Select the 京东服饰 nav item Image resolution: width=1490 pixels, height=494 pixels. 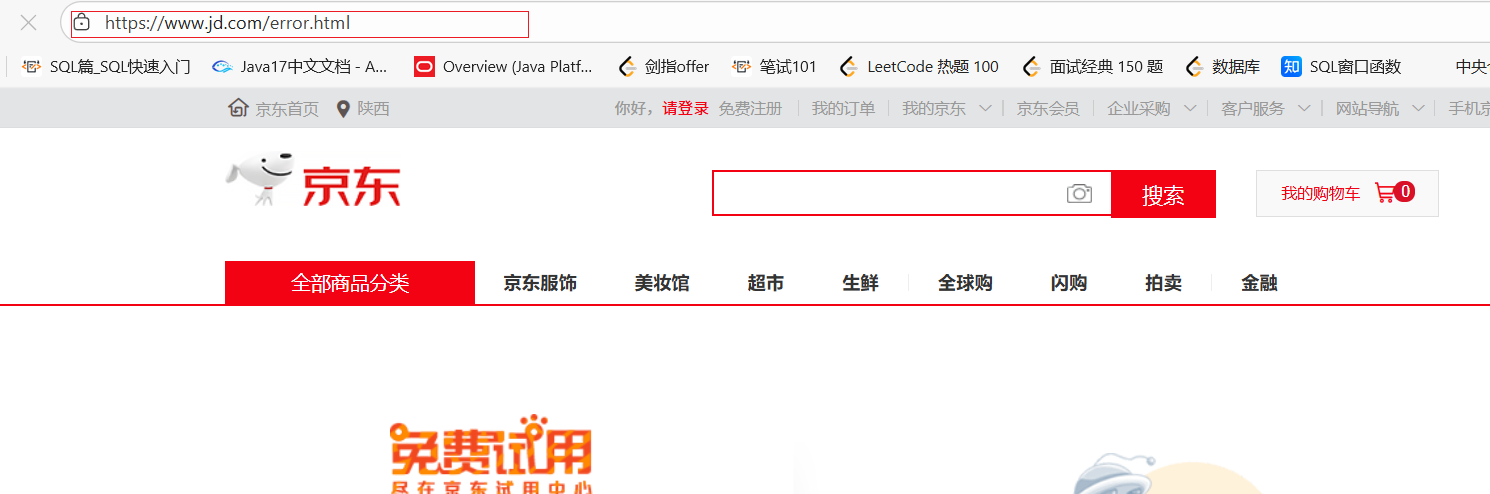[540, 283]
